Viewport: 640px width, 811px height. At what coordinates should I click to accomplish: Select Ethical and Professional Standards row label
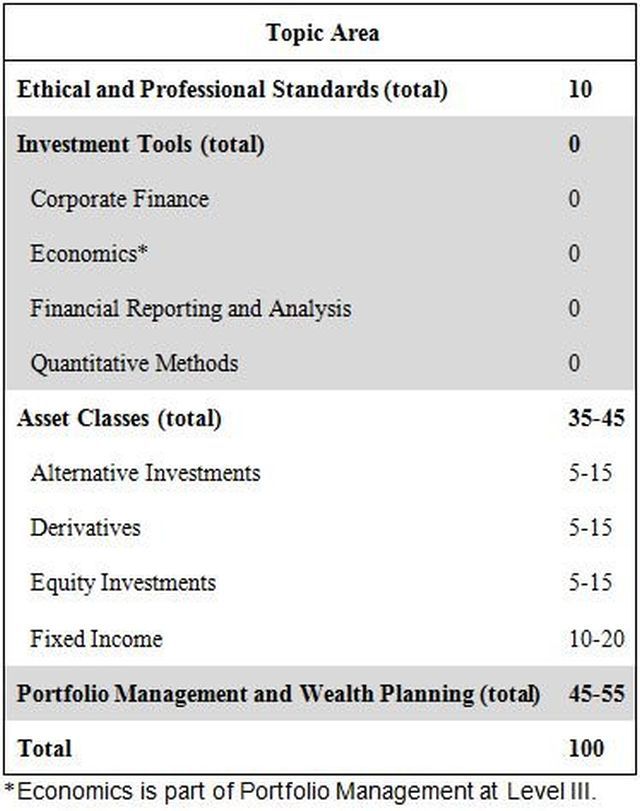232,89
